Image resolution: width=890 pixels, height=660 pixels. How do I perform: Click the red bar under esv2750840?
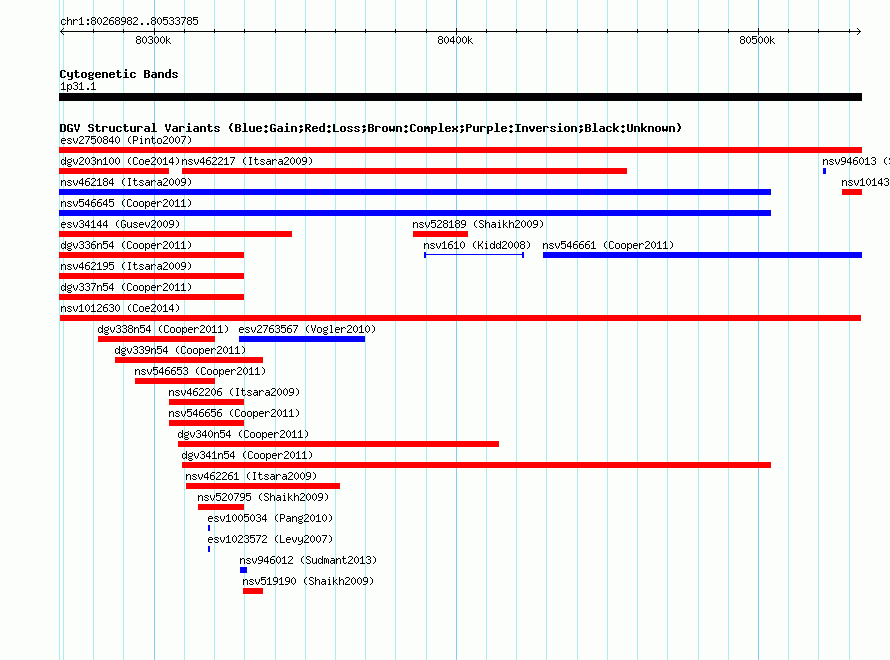pos(460,150)
